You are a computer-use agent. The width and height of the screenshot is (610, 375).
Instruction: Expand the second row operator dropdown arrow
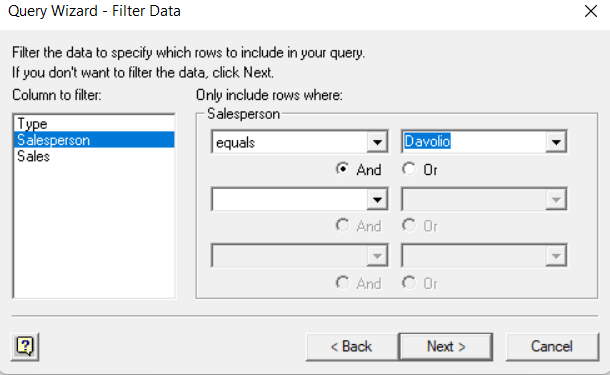377,200
